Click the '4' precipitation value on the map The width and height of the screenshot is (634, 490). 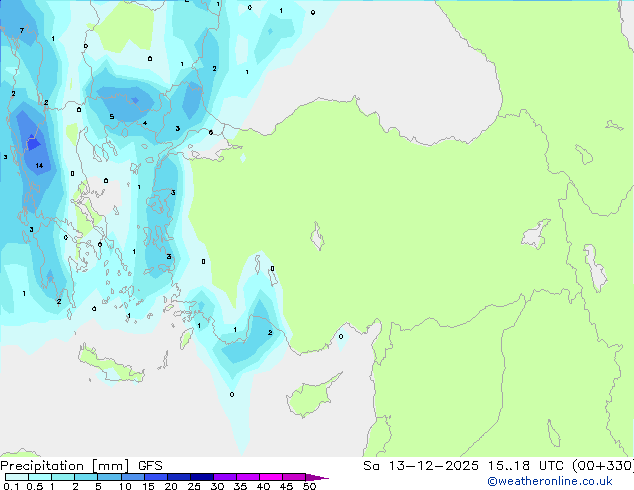pyautogui.click(x=145, y=123)
